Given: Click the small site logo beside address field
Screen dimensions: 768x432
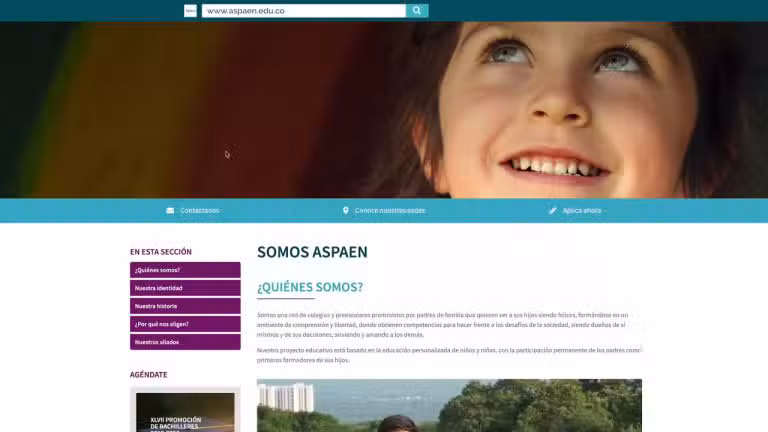Looking at the screenshot, I should pyautogui.click(x=190, y=11).
